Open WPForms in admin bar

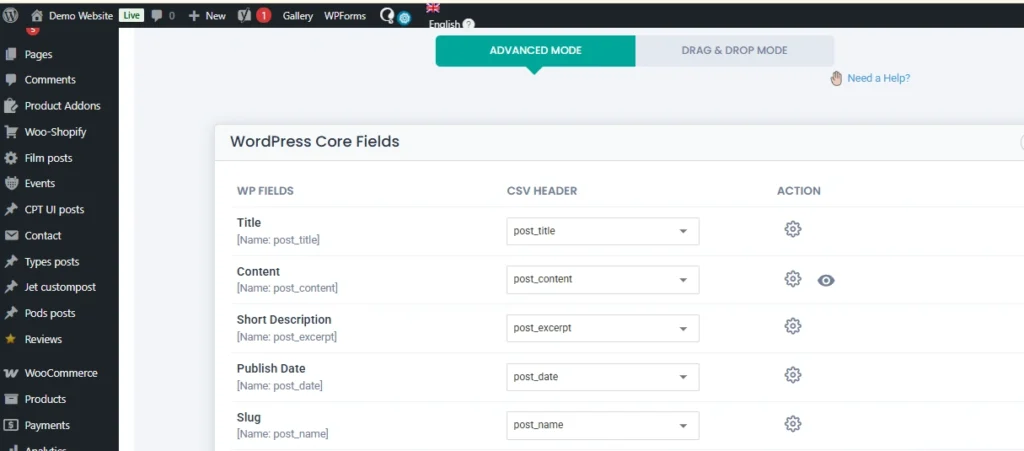point(345,16)
